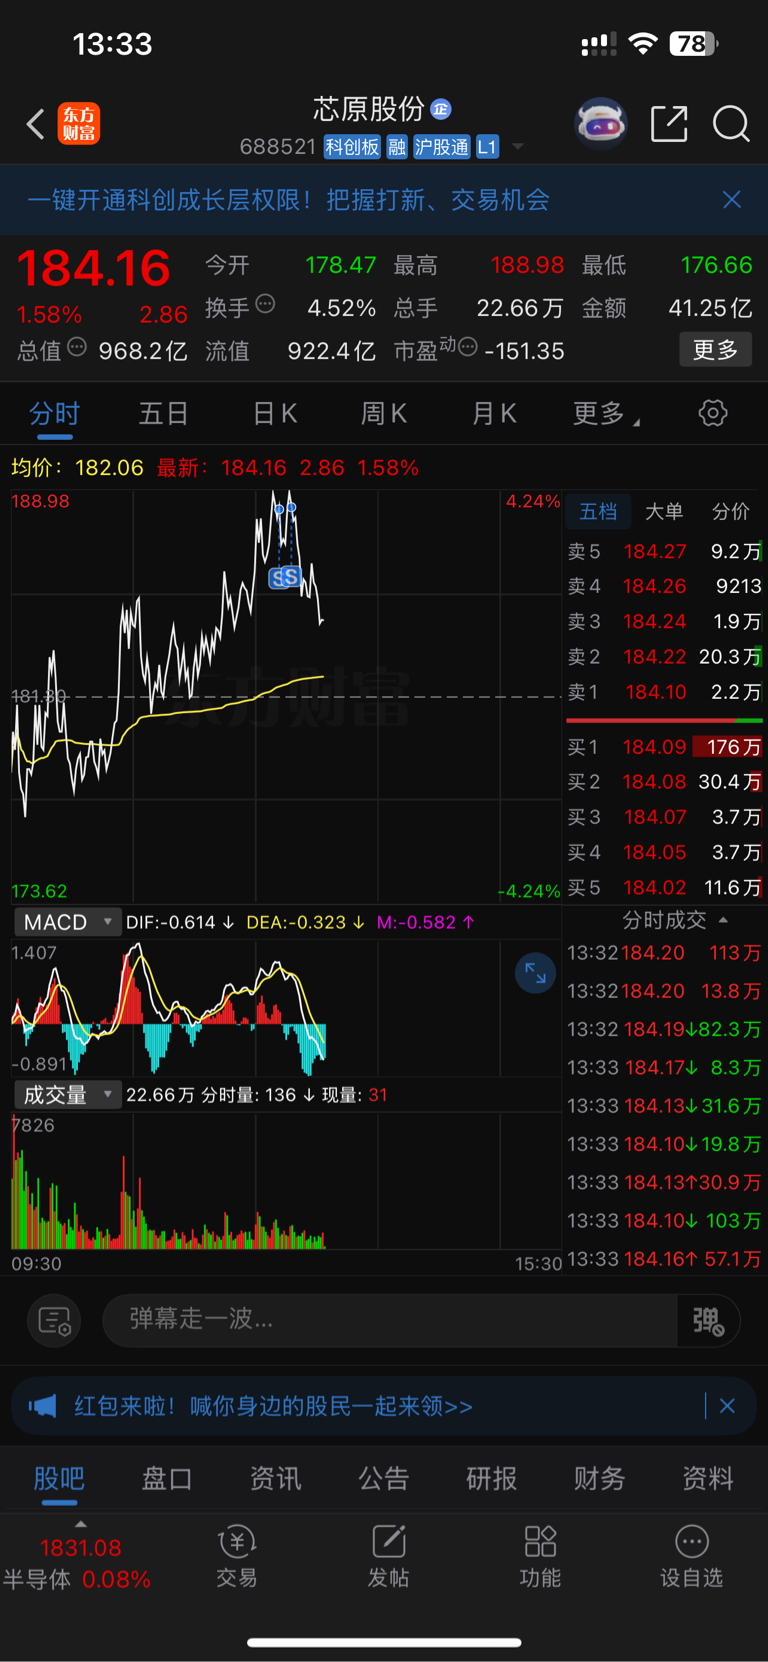Open the 红包来啦 invitation link

coord(273,1406)
